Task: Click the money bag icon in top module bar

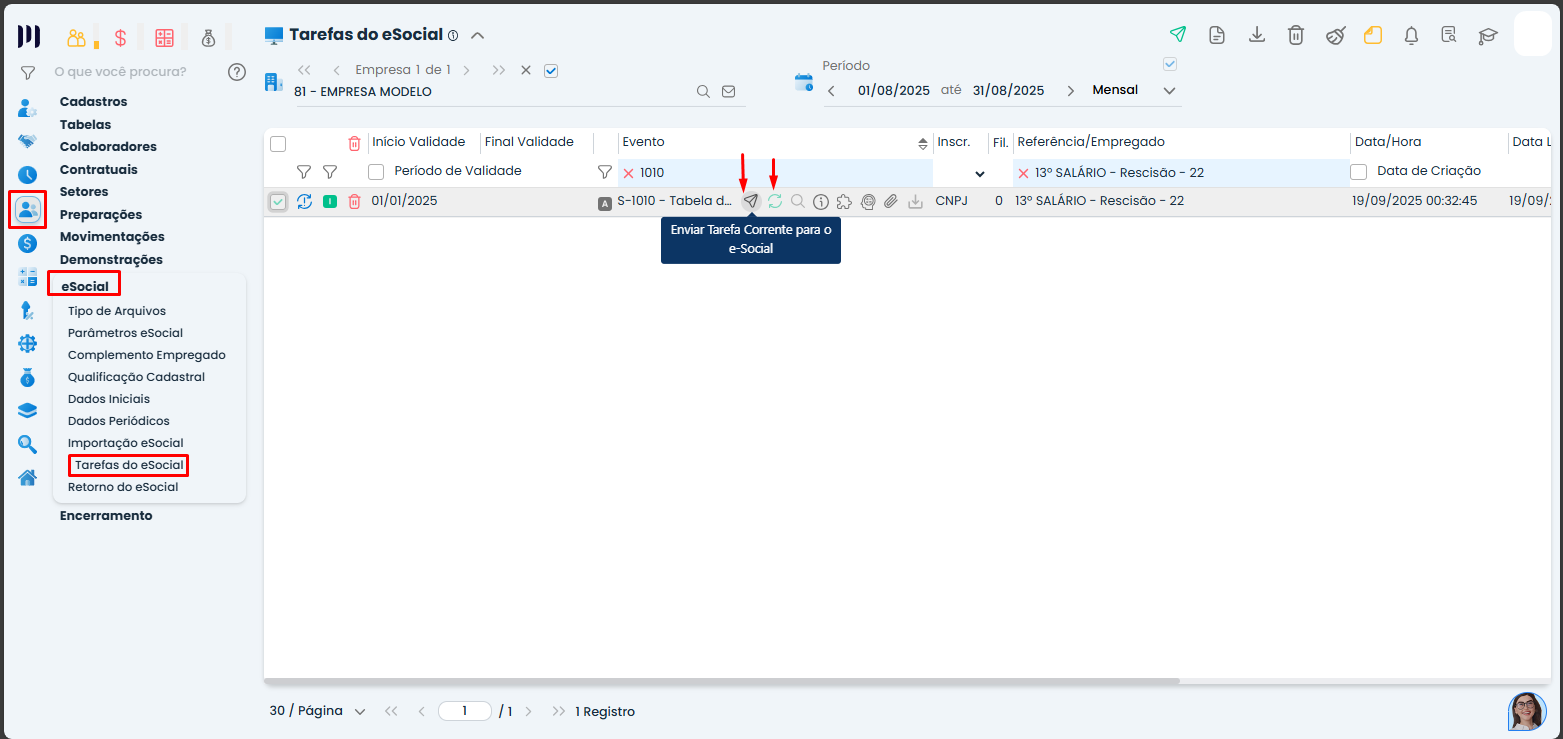Action: tap(208, 38)
